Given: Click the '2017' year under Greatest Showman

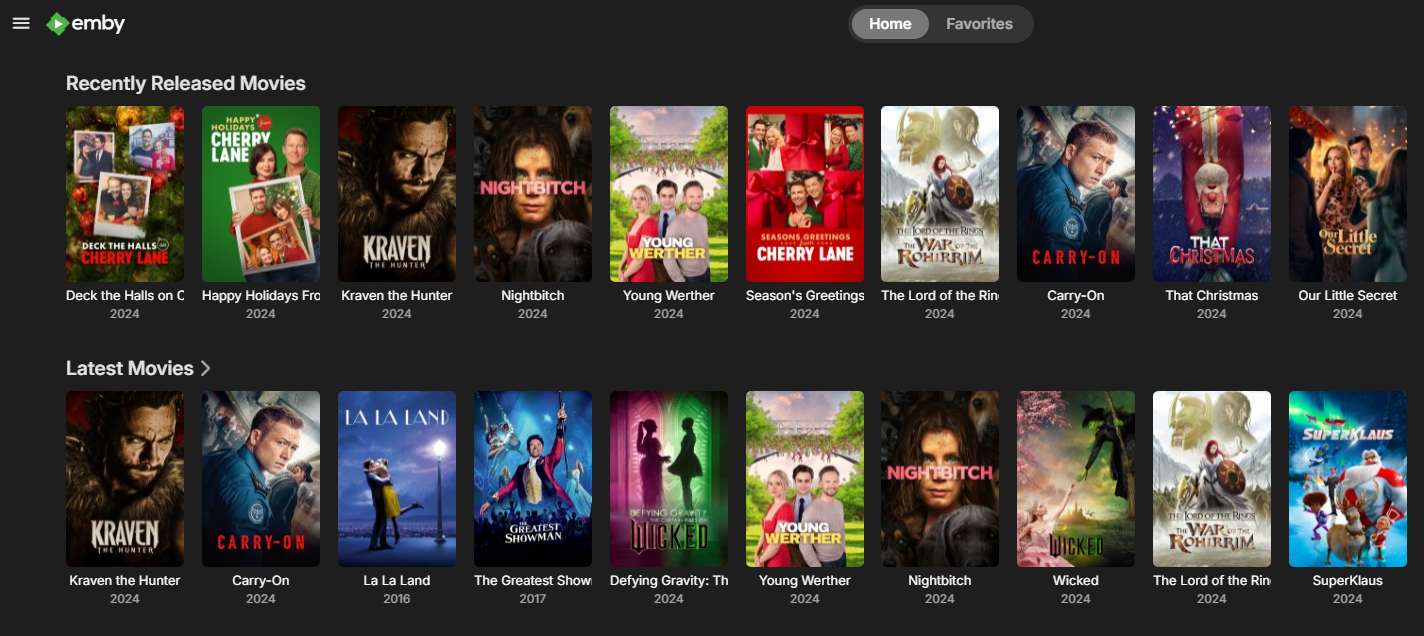Looking at the screenshot, I should 533,599.
